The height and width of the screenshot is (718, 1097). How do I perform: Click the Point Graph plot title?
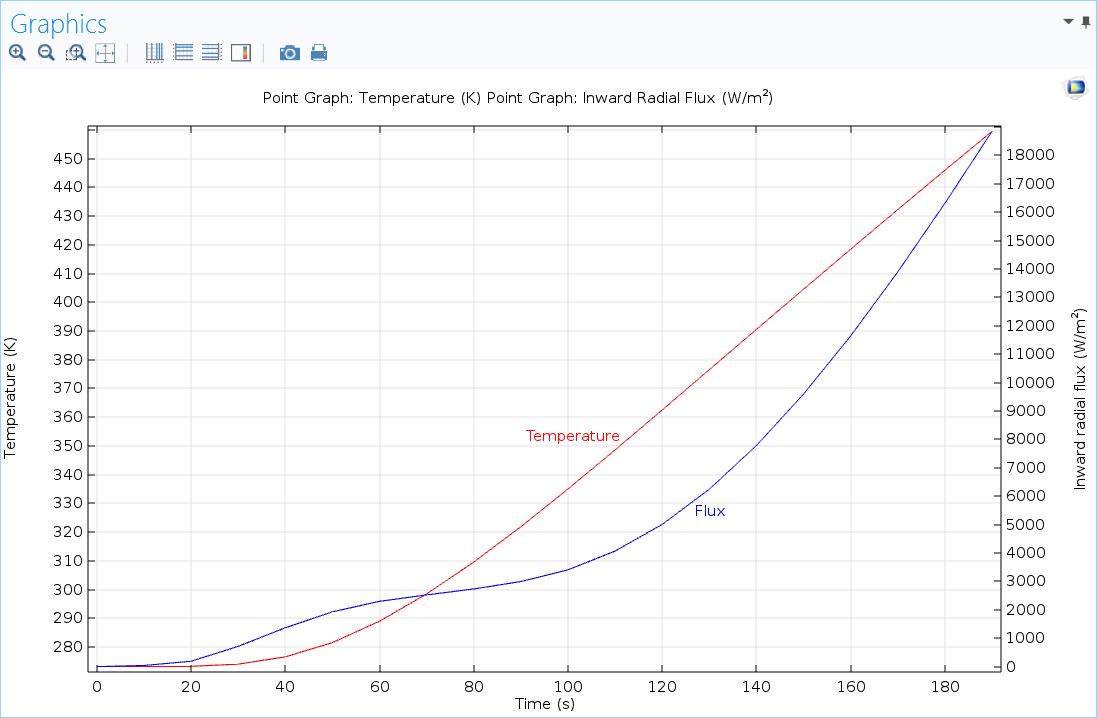(x=517, y=98)
